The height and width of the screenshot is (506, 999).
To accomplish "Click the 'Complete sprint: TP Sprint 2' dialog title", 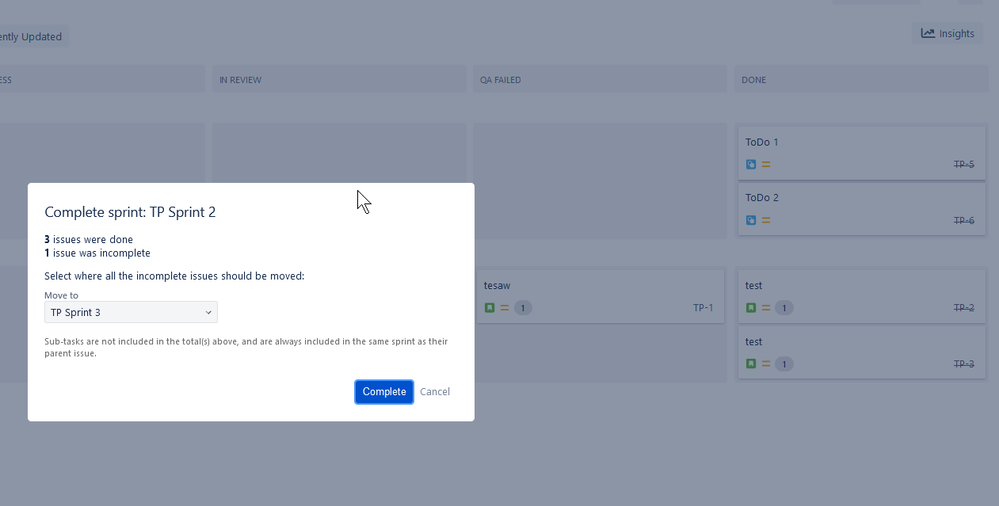I will [x=130, y=212].
